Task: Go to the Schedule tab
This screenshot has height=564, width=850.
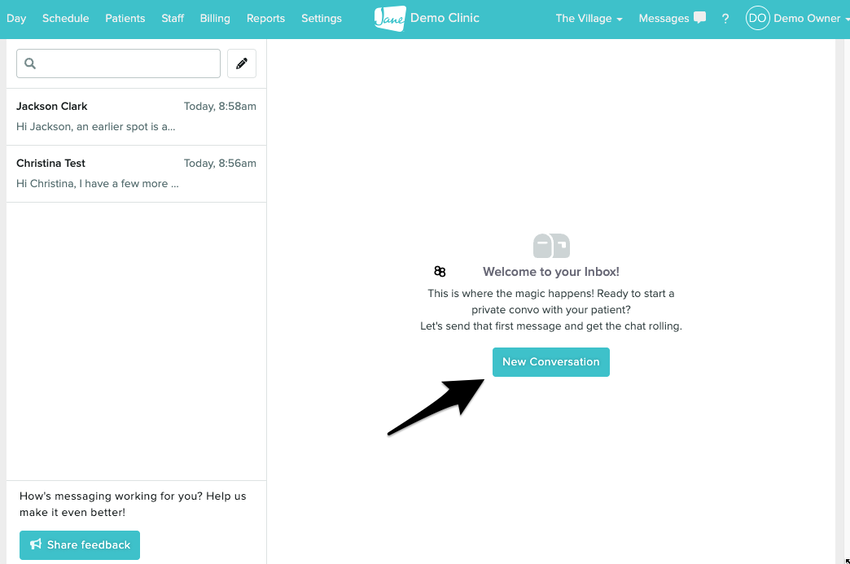Action: point(65,18)
